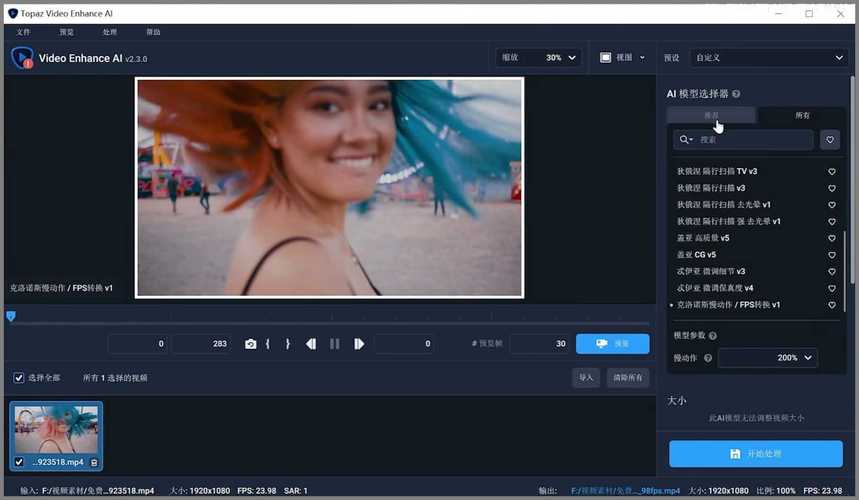This screenshot has height=500, width=859.
Task: Switch to the 所有 models tab
Action: (802, 116)
